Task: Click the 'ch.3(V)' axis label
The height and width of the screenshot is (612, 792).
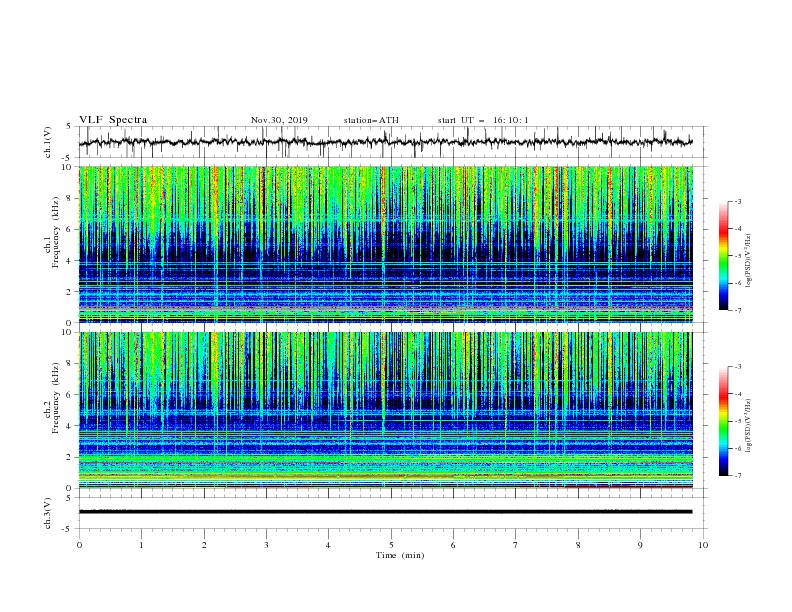Action: pyautogui.click(x=48, y=513)
